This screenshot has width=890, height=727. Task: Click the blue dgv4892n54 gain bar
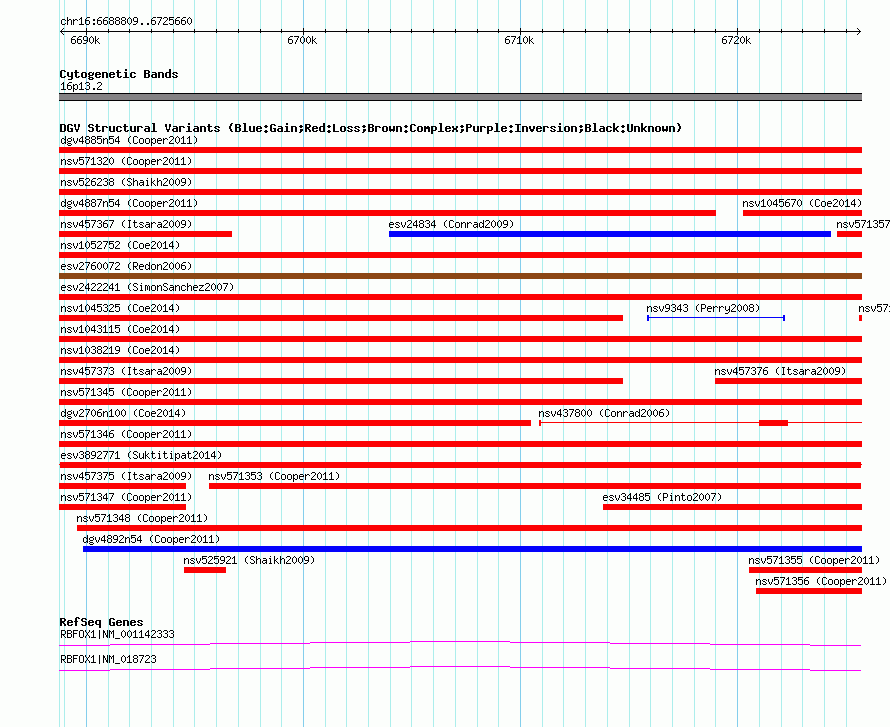click(x=472, y=549)
